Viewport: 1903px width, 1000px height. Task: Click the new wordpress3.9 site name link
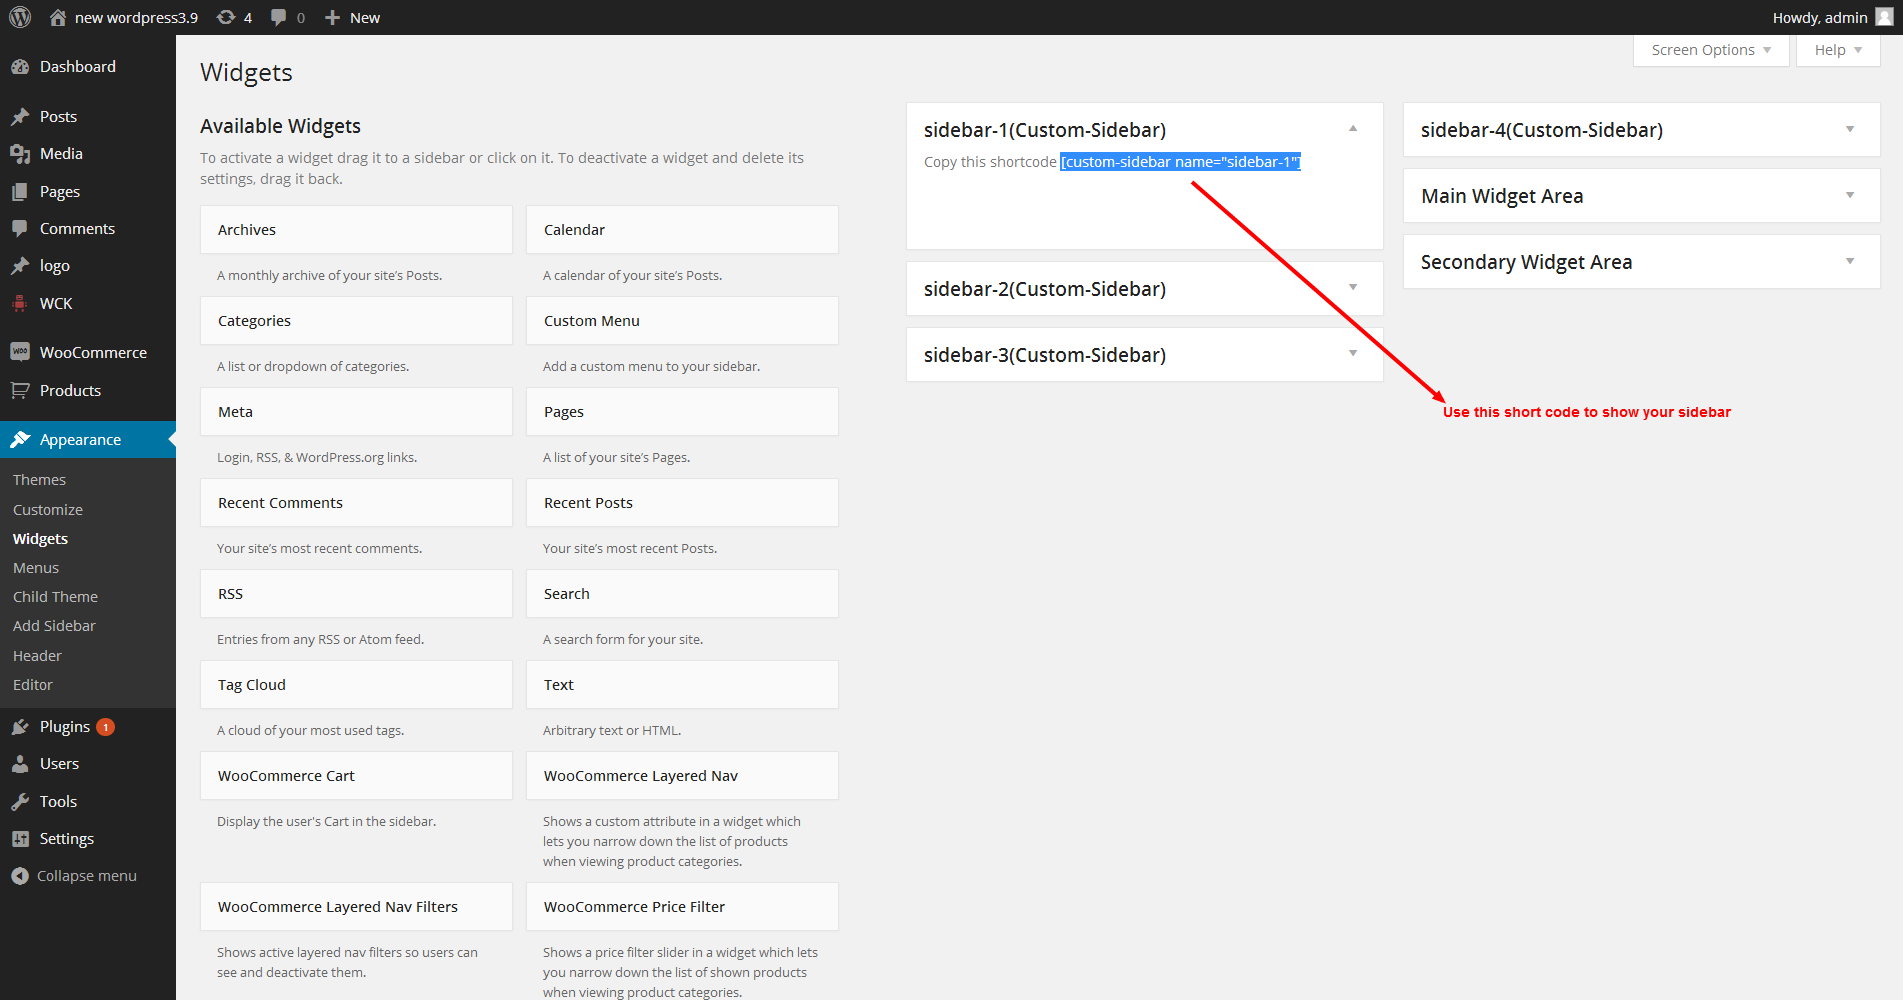137,18
